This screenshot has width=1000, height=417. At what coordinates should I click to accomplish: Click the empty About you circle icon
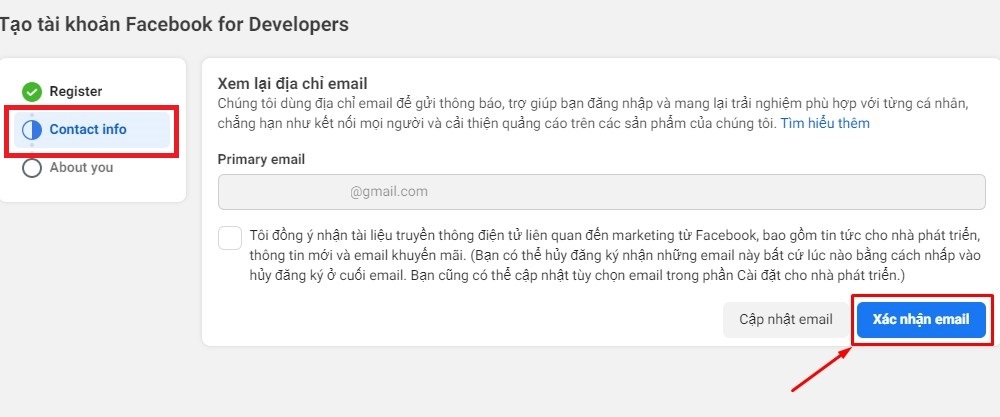click(x=31, y=168)
